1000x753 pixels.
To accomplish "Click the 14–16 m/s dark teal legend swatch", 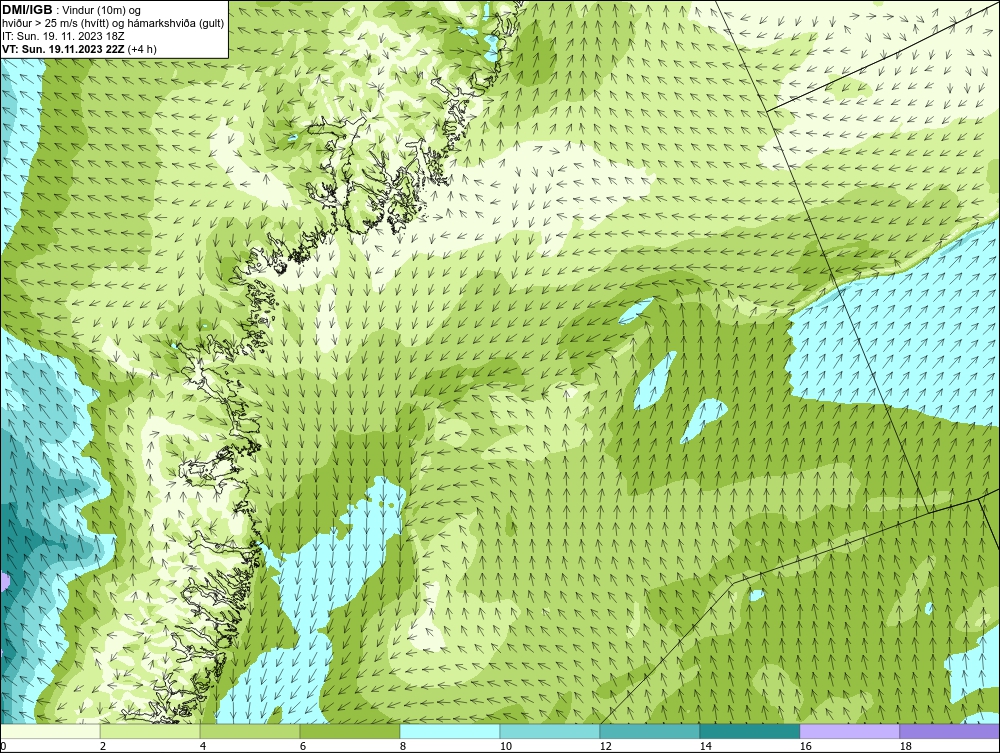I will click(749, 731).
